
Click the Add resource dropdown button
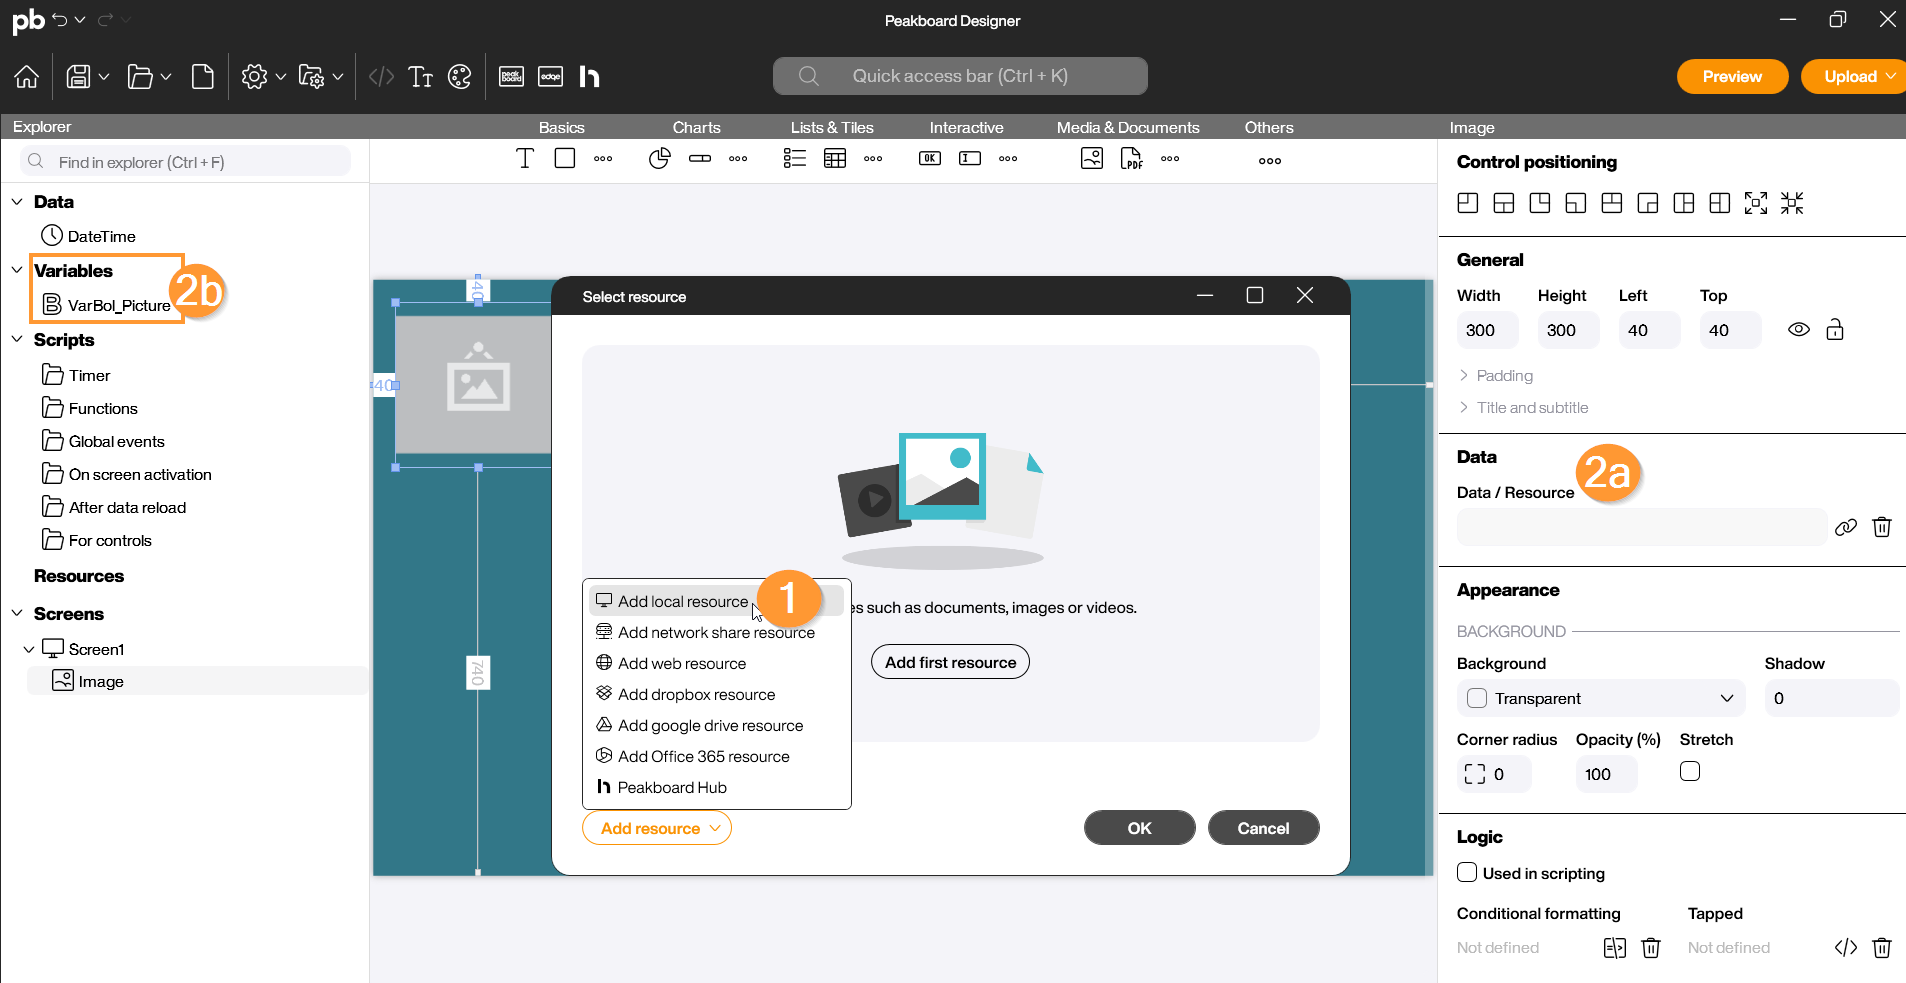point(657,828)
